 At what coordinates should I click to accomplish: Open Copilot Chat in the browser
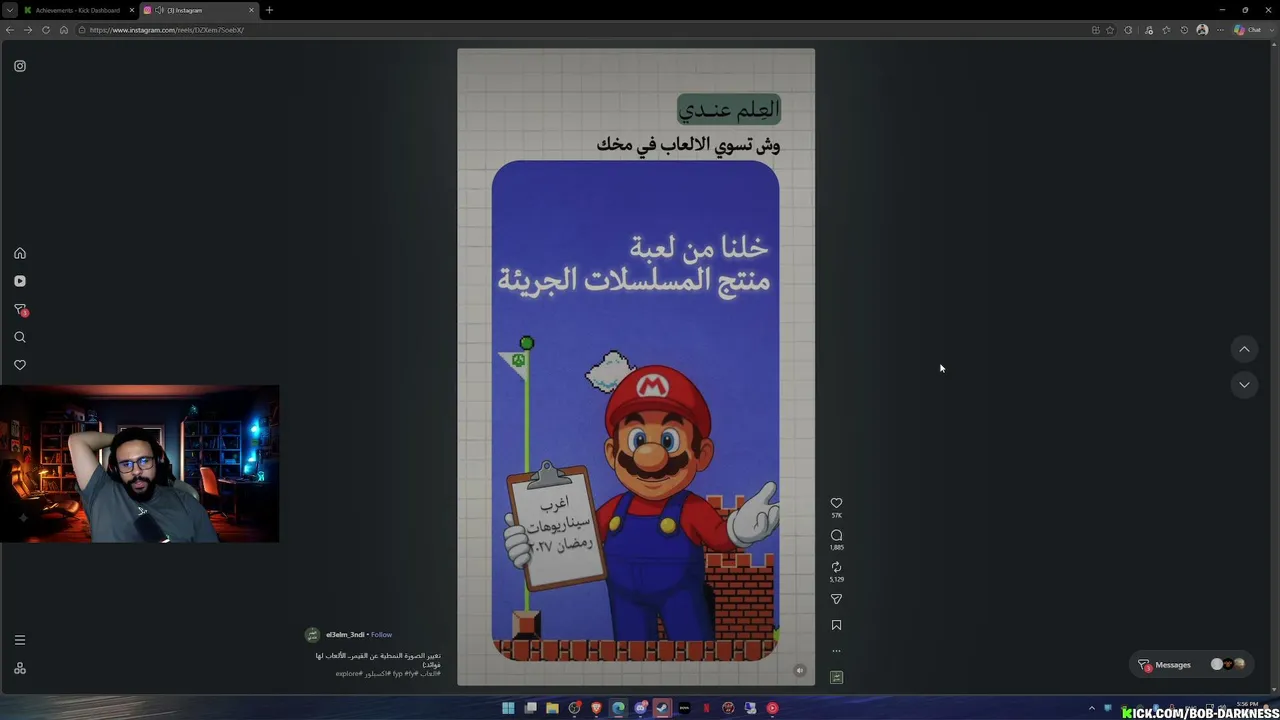pos(1247,30)
